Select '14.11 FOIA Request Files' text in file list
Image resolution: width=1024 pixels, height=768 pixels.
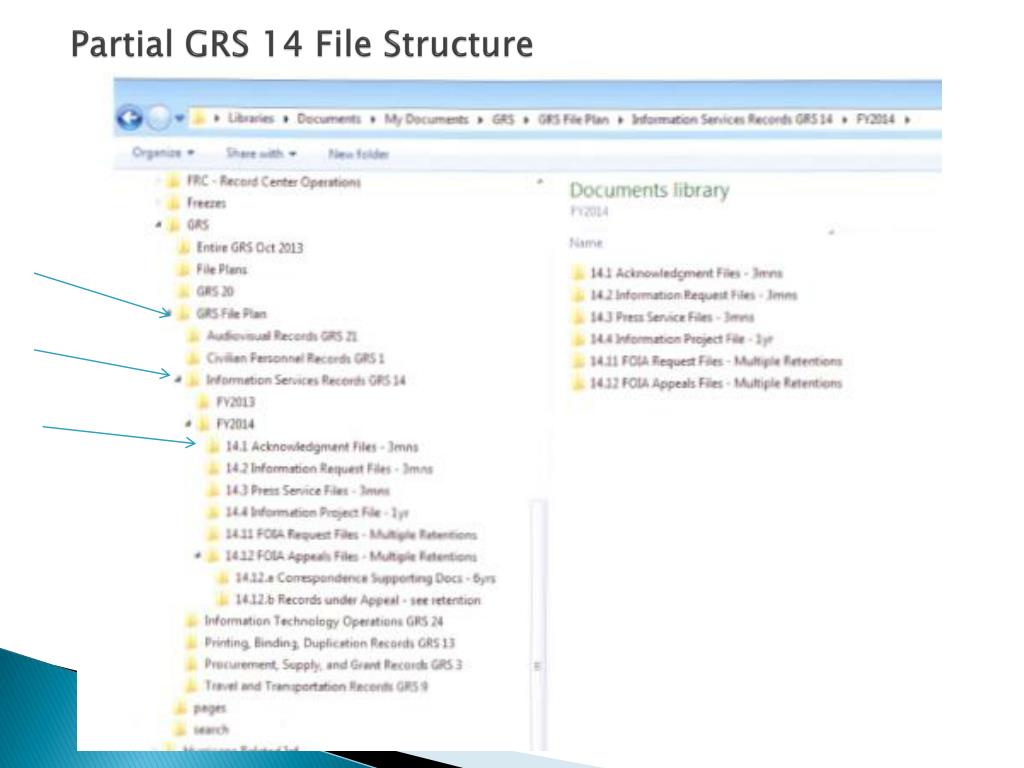click(656, 361)
